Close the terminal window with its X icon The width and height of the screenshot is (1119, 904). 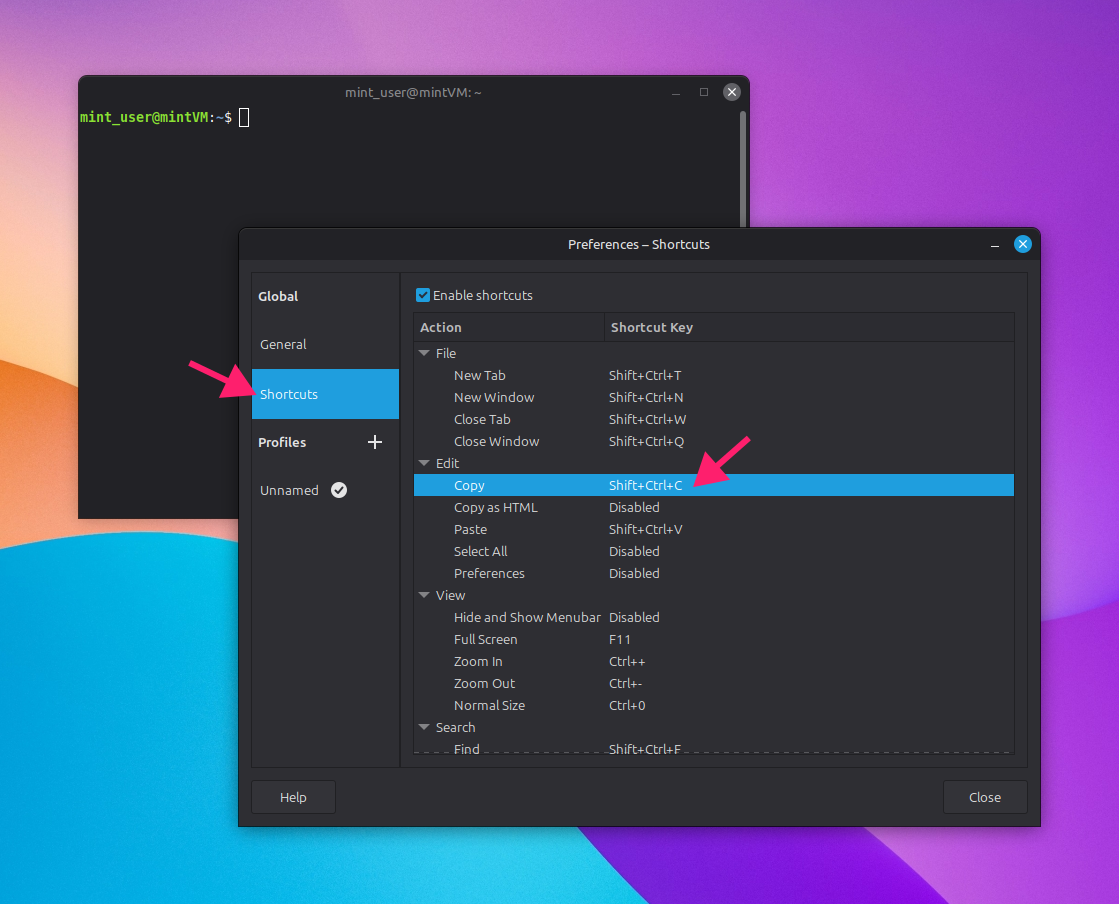tap(731, 92)
